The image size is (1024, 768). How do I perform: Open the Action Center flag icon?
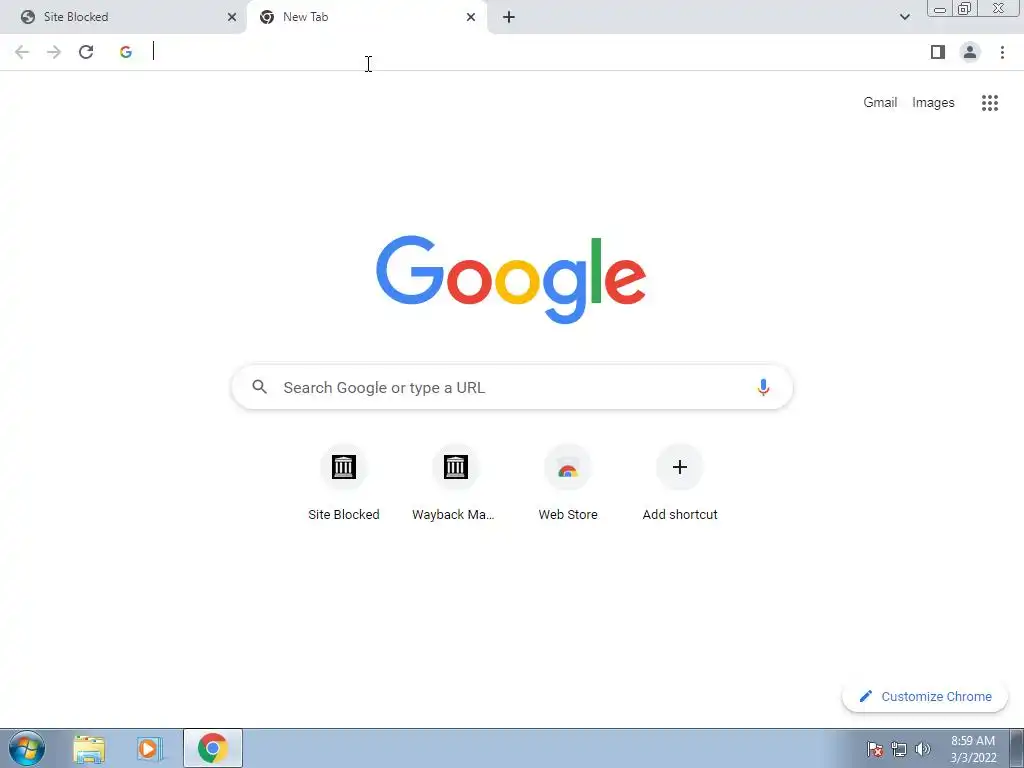[x=874, y=749]
